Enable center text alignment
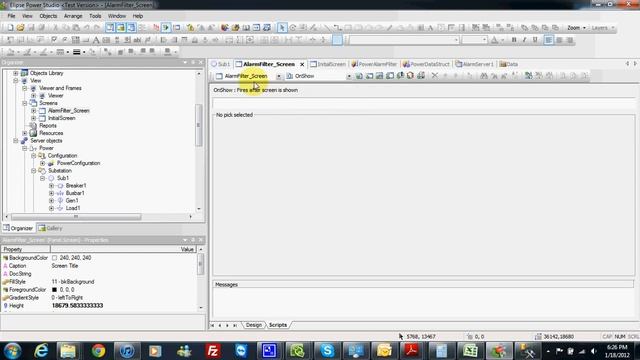The width and height of the screenshot is (640, 360). pyautogui.click(x=559, y=40)
